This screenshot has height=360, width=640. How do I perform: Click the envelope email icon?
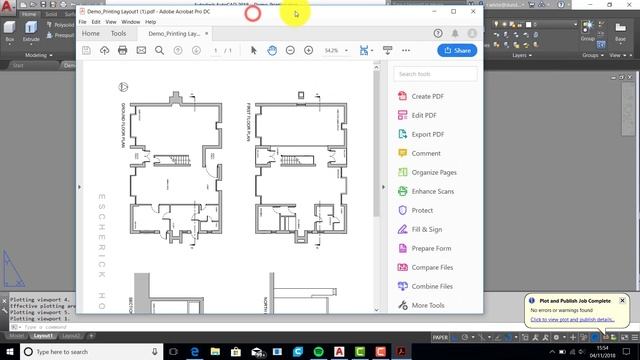point(141,50)
